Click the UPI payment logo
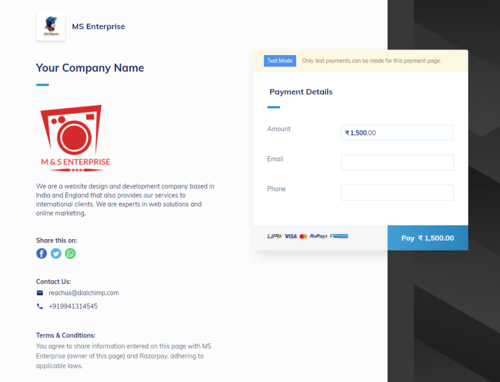The width and height of the screenshot is (500, 382). (x=274, y=236)
